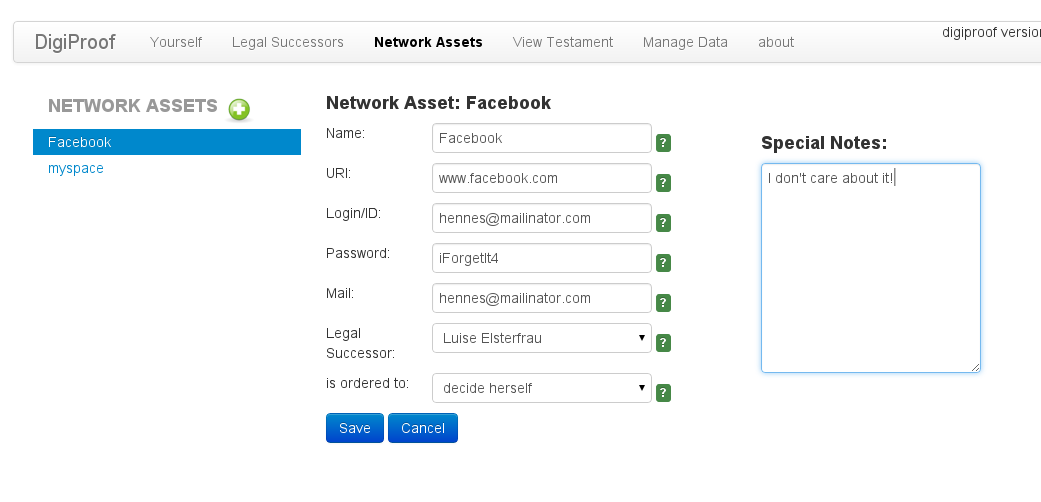The image size is (1041, 502).
Task: Click help icon beside Password field
Action: pos(663,263)
